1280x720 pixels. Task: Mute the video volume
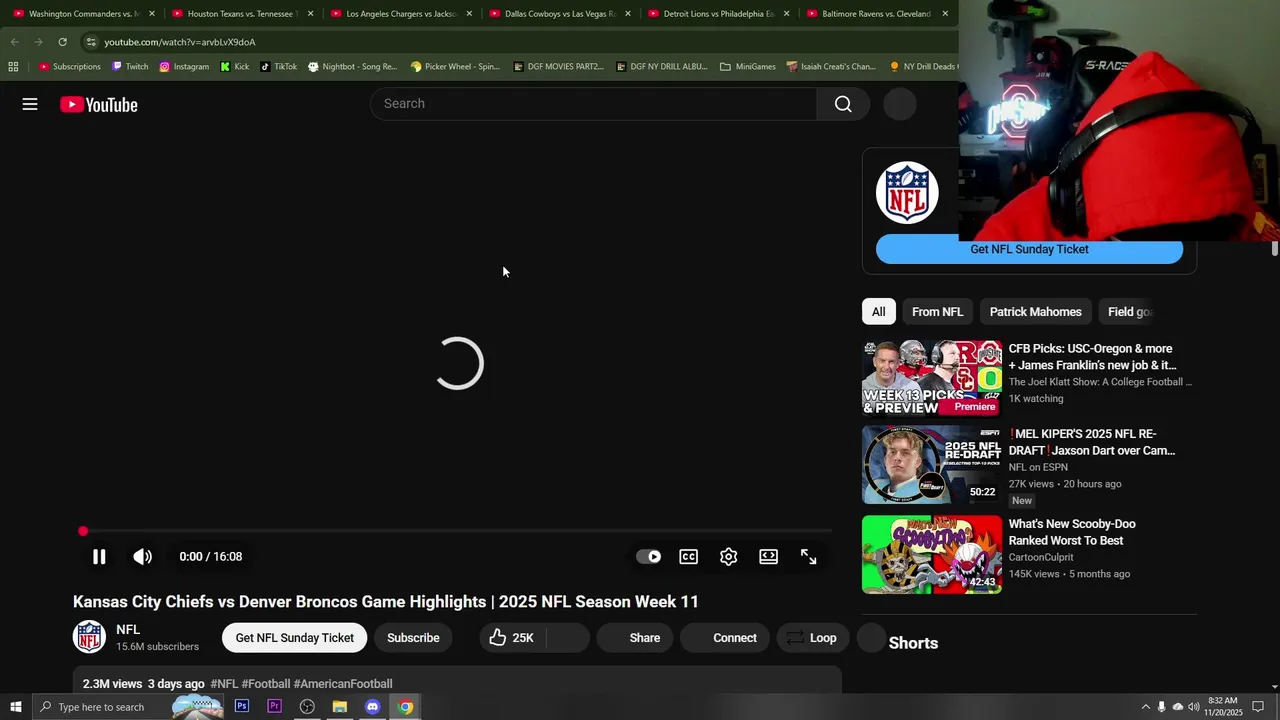click(143, 557)
